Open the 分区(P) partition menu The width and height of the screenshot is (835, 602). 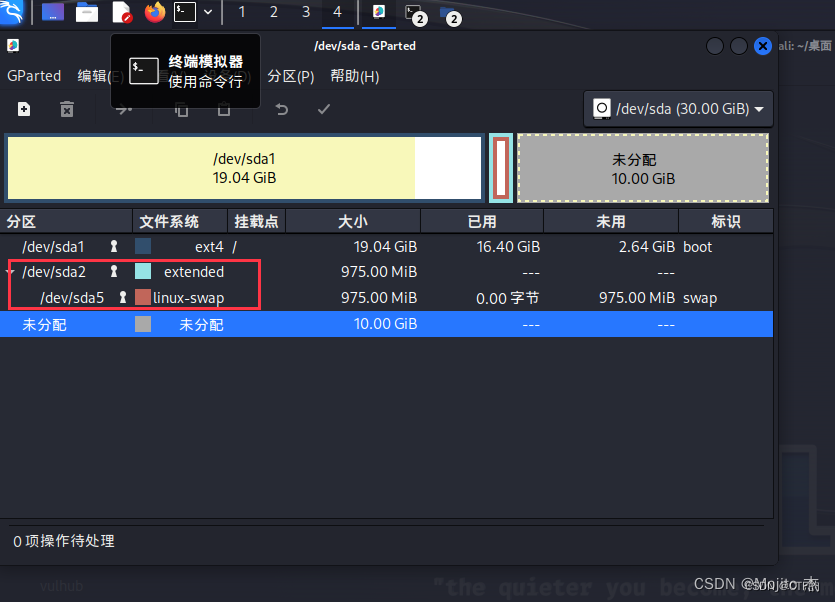(291, 76)
